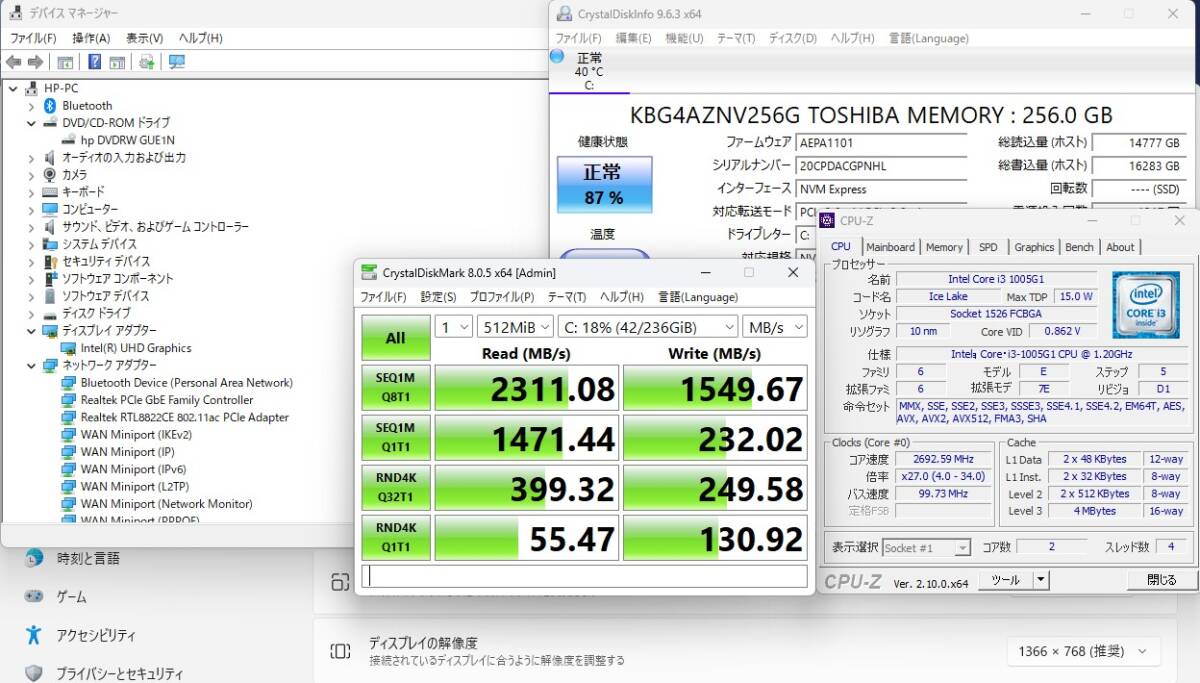
Task: Click the Intel Core i3 logo in CPU-Z
Action: [1146, 305]
